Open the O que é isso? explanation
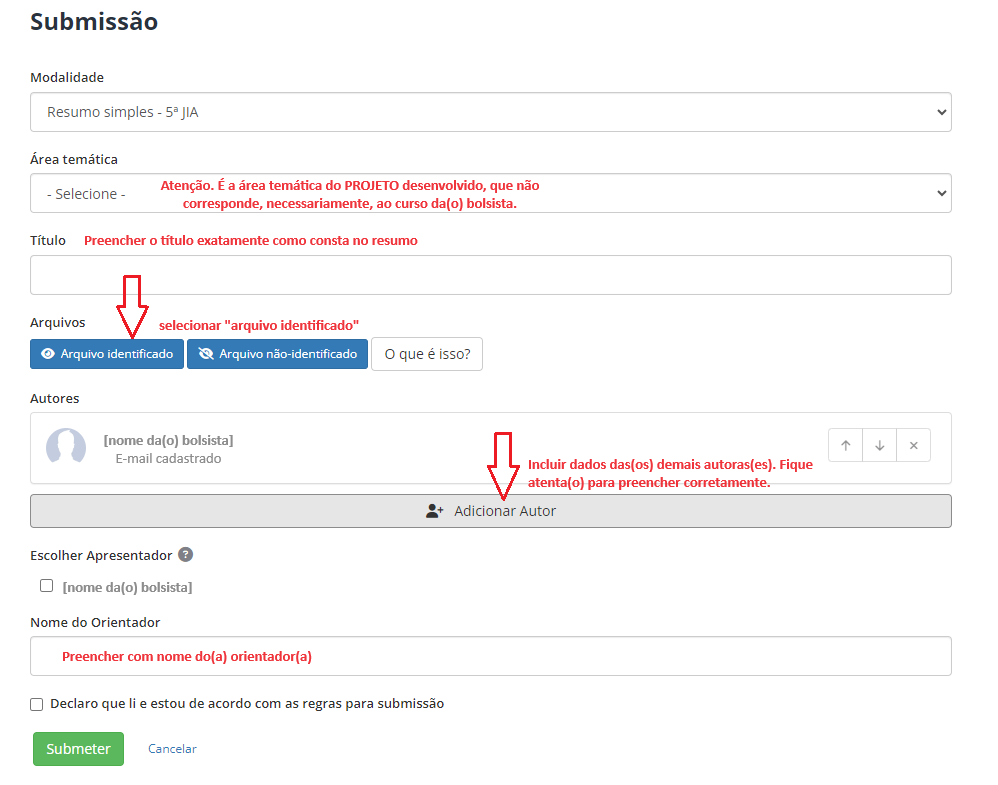This screenshot has width=998, height=785. (x=427, y=354)
